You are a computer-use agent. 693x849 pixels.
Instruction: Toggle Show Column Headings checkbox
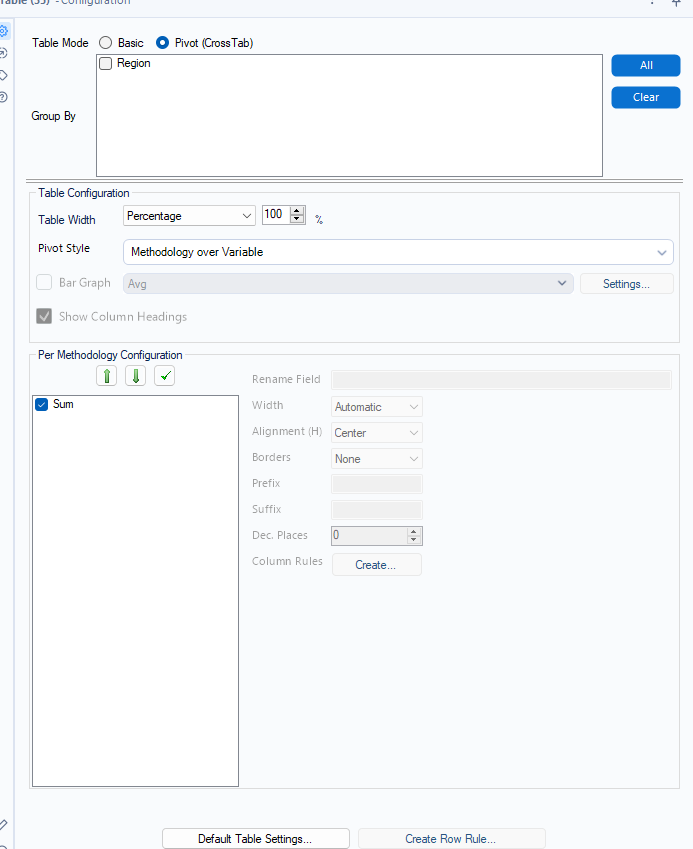pos(44,316)
